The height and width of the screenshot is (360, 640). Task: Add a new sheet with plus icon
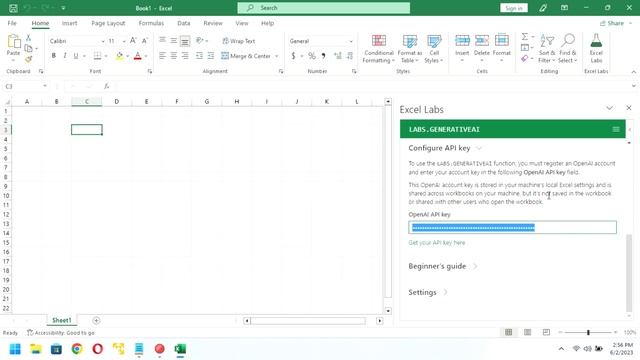point(96,320)
